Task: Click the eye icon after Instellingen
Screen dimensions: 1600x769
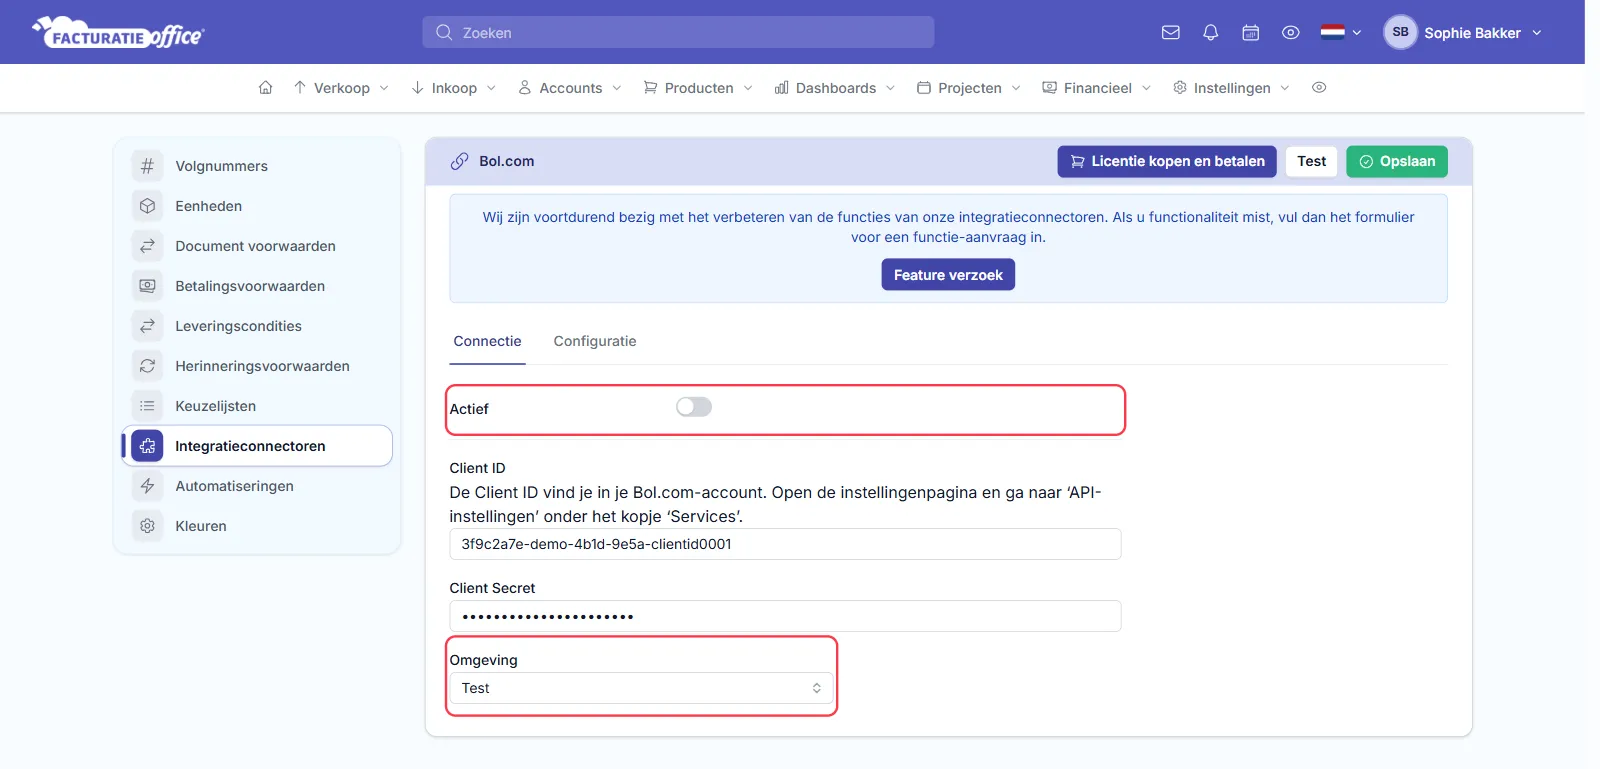Action: [1319, 88]
